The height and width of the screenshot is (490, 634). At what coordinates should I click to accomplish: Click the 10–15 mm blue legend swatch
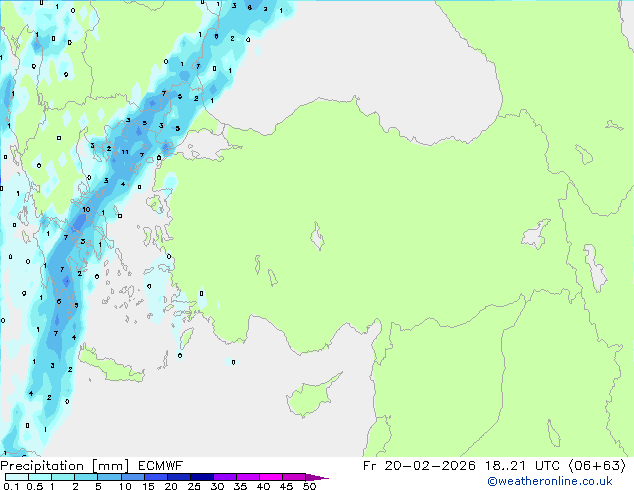[x=132, y=477]
